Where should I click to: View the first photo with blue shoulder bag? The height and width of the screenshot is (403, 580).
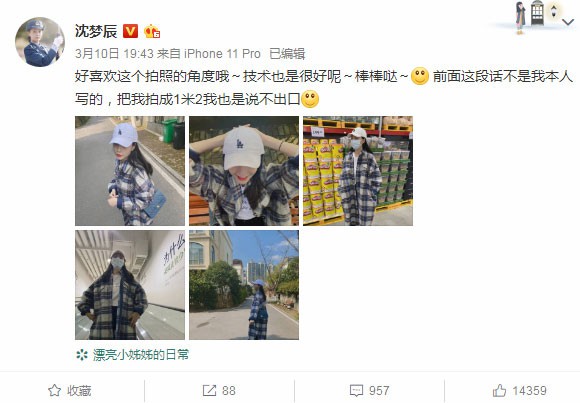(x=130, y=171)
